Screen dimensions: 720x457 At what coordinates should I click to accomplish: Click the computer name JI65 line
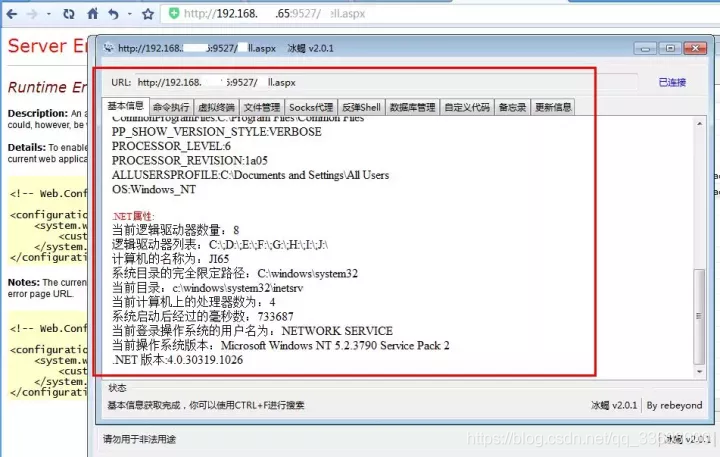(170, 259)
